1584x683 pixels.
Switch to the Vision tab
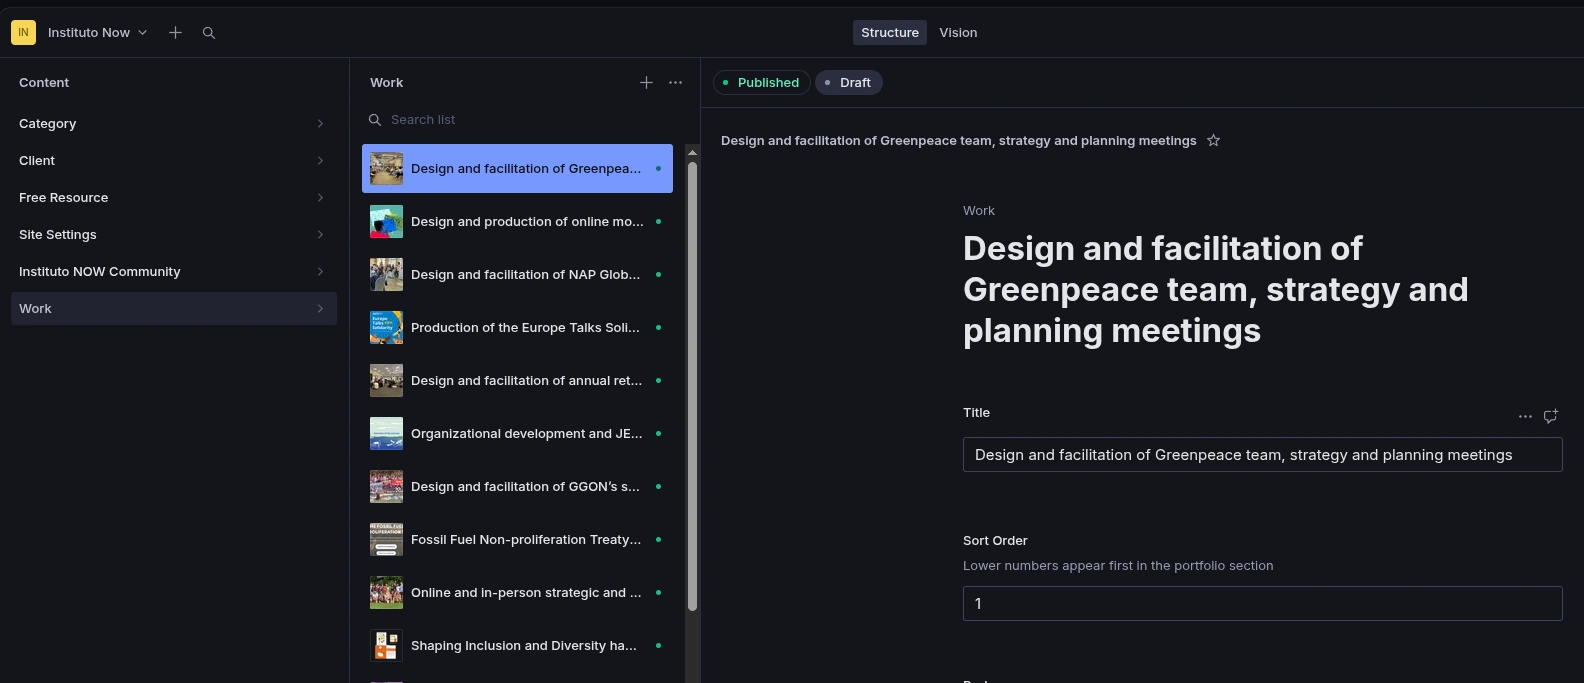click(957, 33)
